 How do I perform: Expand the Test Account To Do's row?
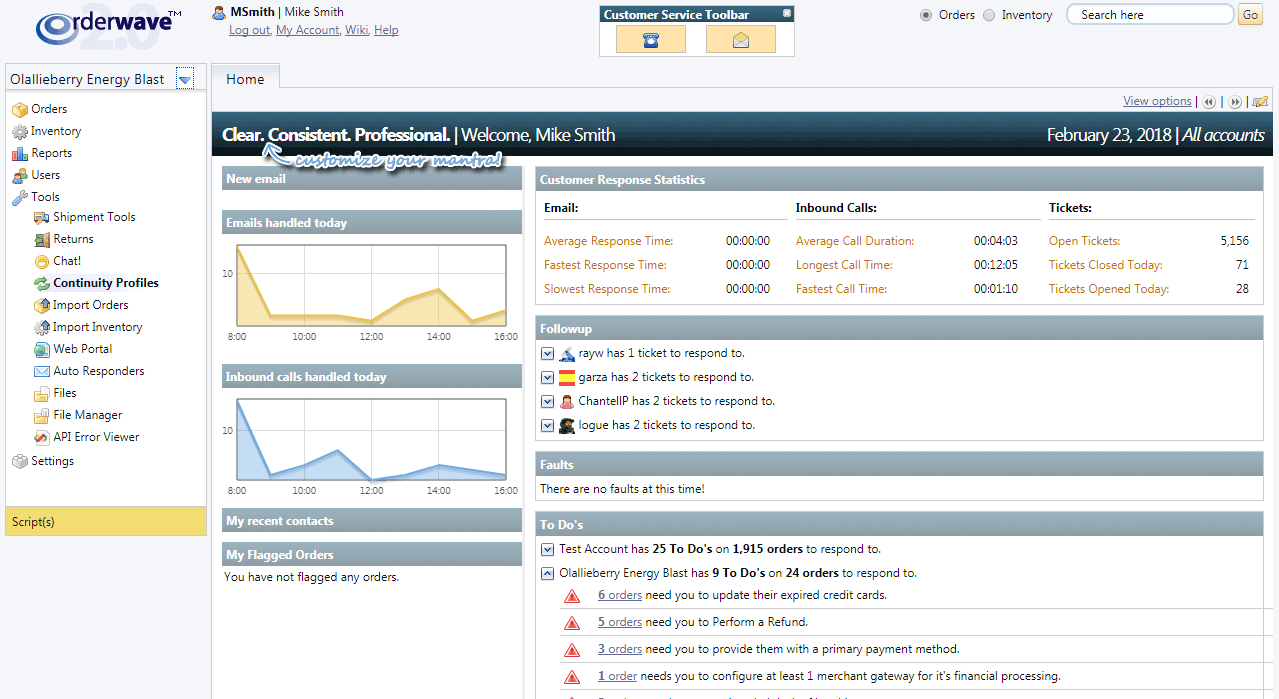click(547, 549)
